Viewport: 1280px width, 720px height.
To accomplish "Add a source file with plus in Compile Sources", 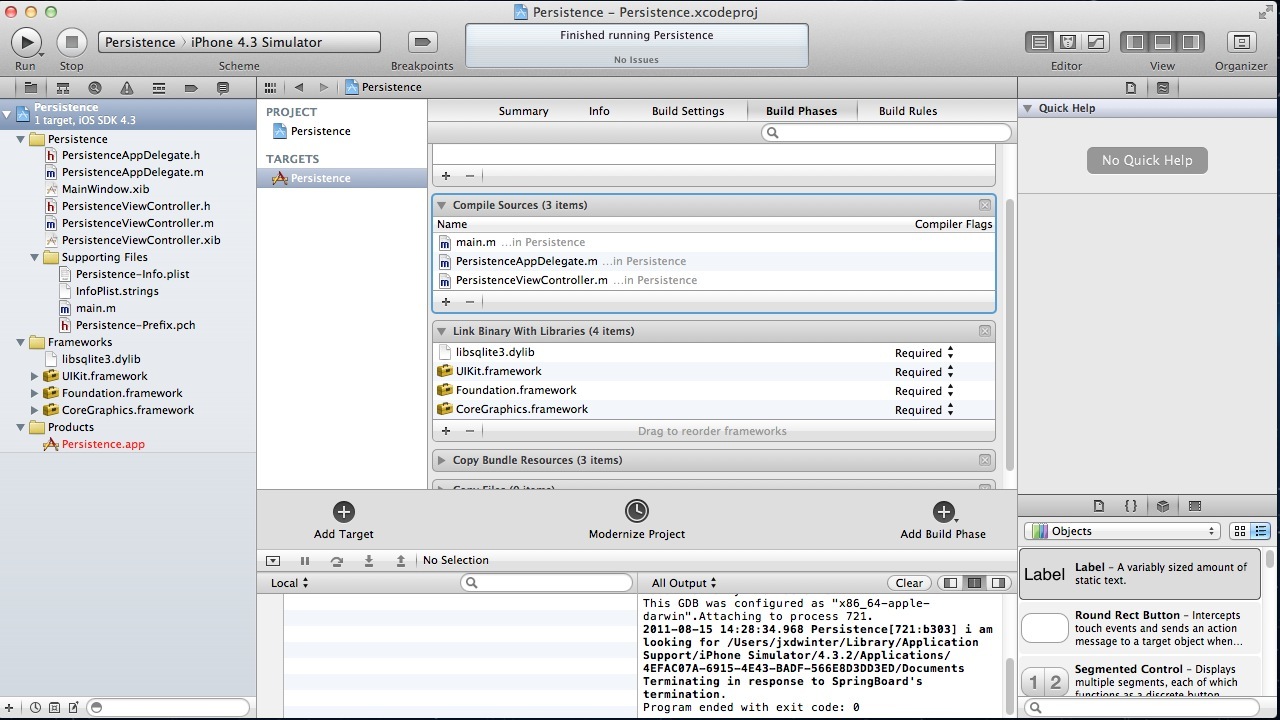I will point(446,301).
